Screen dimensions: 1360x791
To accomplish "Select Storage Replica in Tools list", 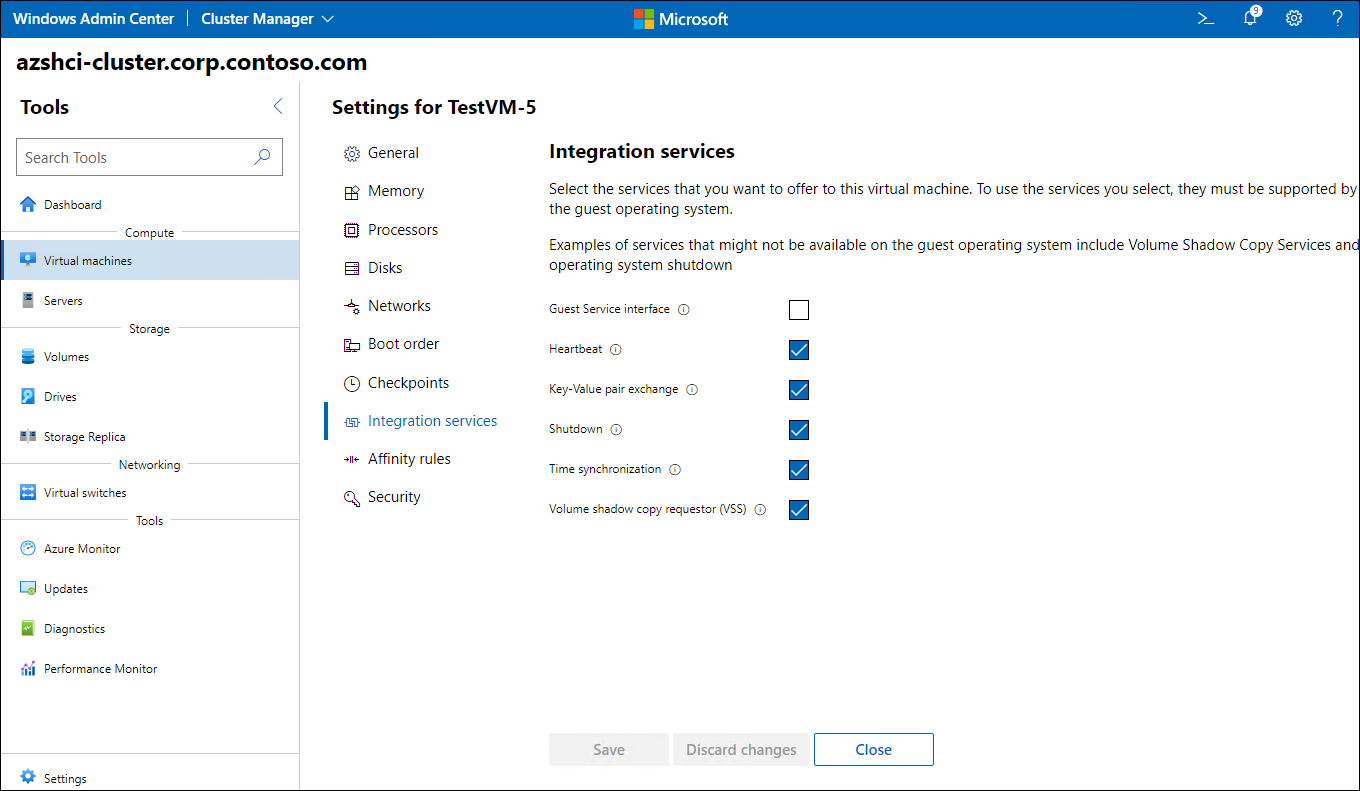I will (150, 437).
